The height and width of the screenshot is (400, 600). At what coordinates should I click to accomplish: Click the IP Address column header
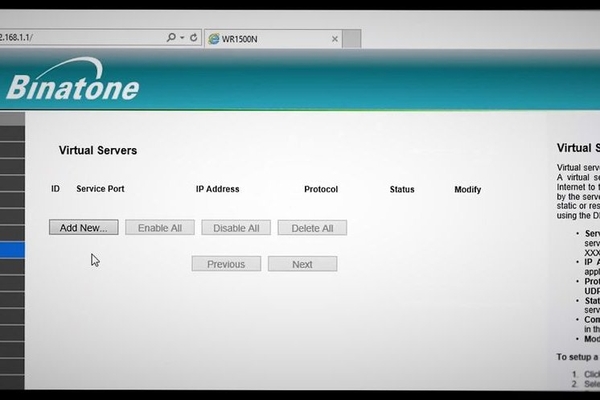(x=217, y=189)
